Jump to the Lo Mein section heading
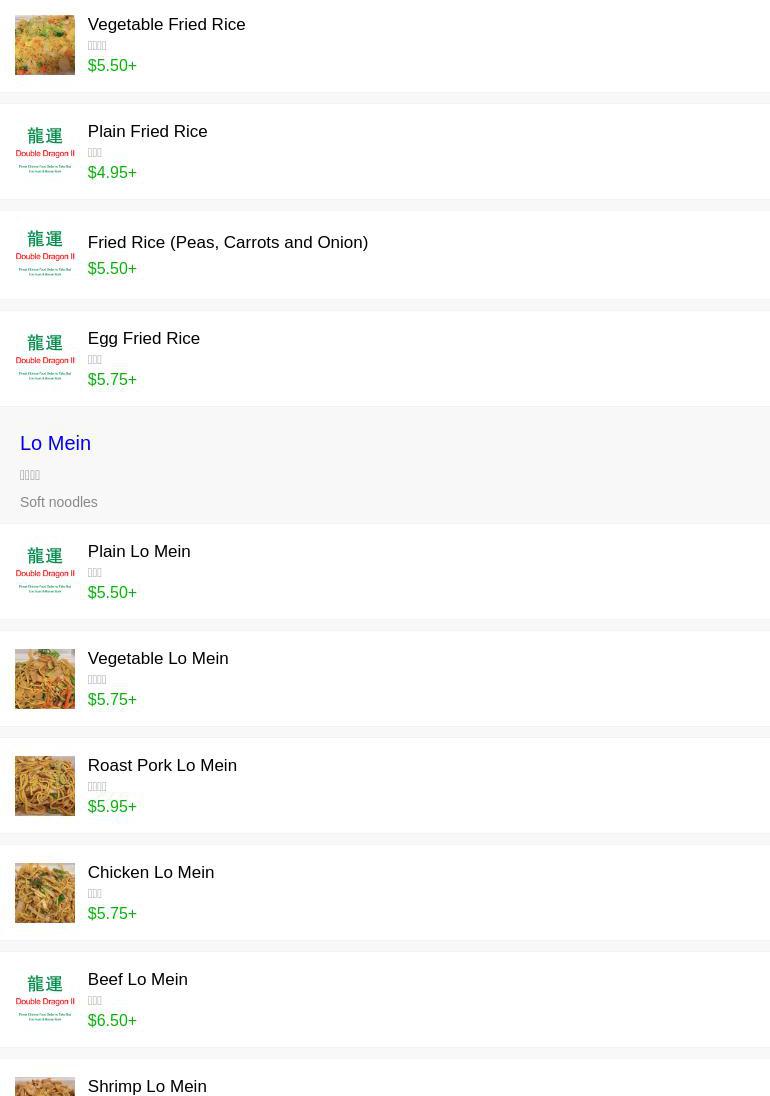The width and height of the screenshot is (770, 1096). [x=55, y=443]
